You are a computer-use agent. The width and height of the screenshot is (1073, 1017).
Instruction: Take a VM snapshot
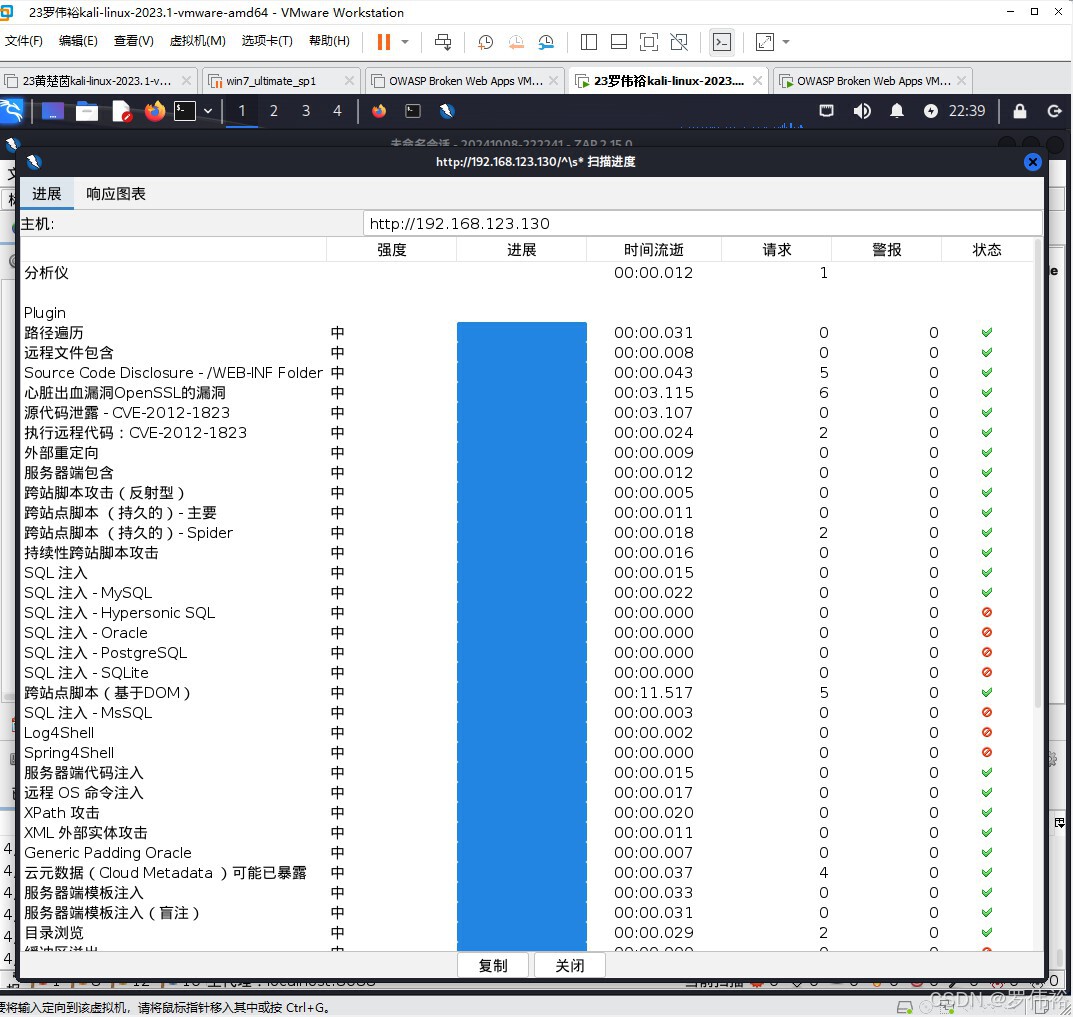pyautogui.click(x=485, y=42)
